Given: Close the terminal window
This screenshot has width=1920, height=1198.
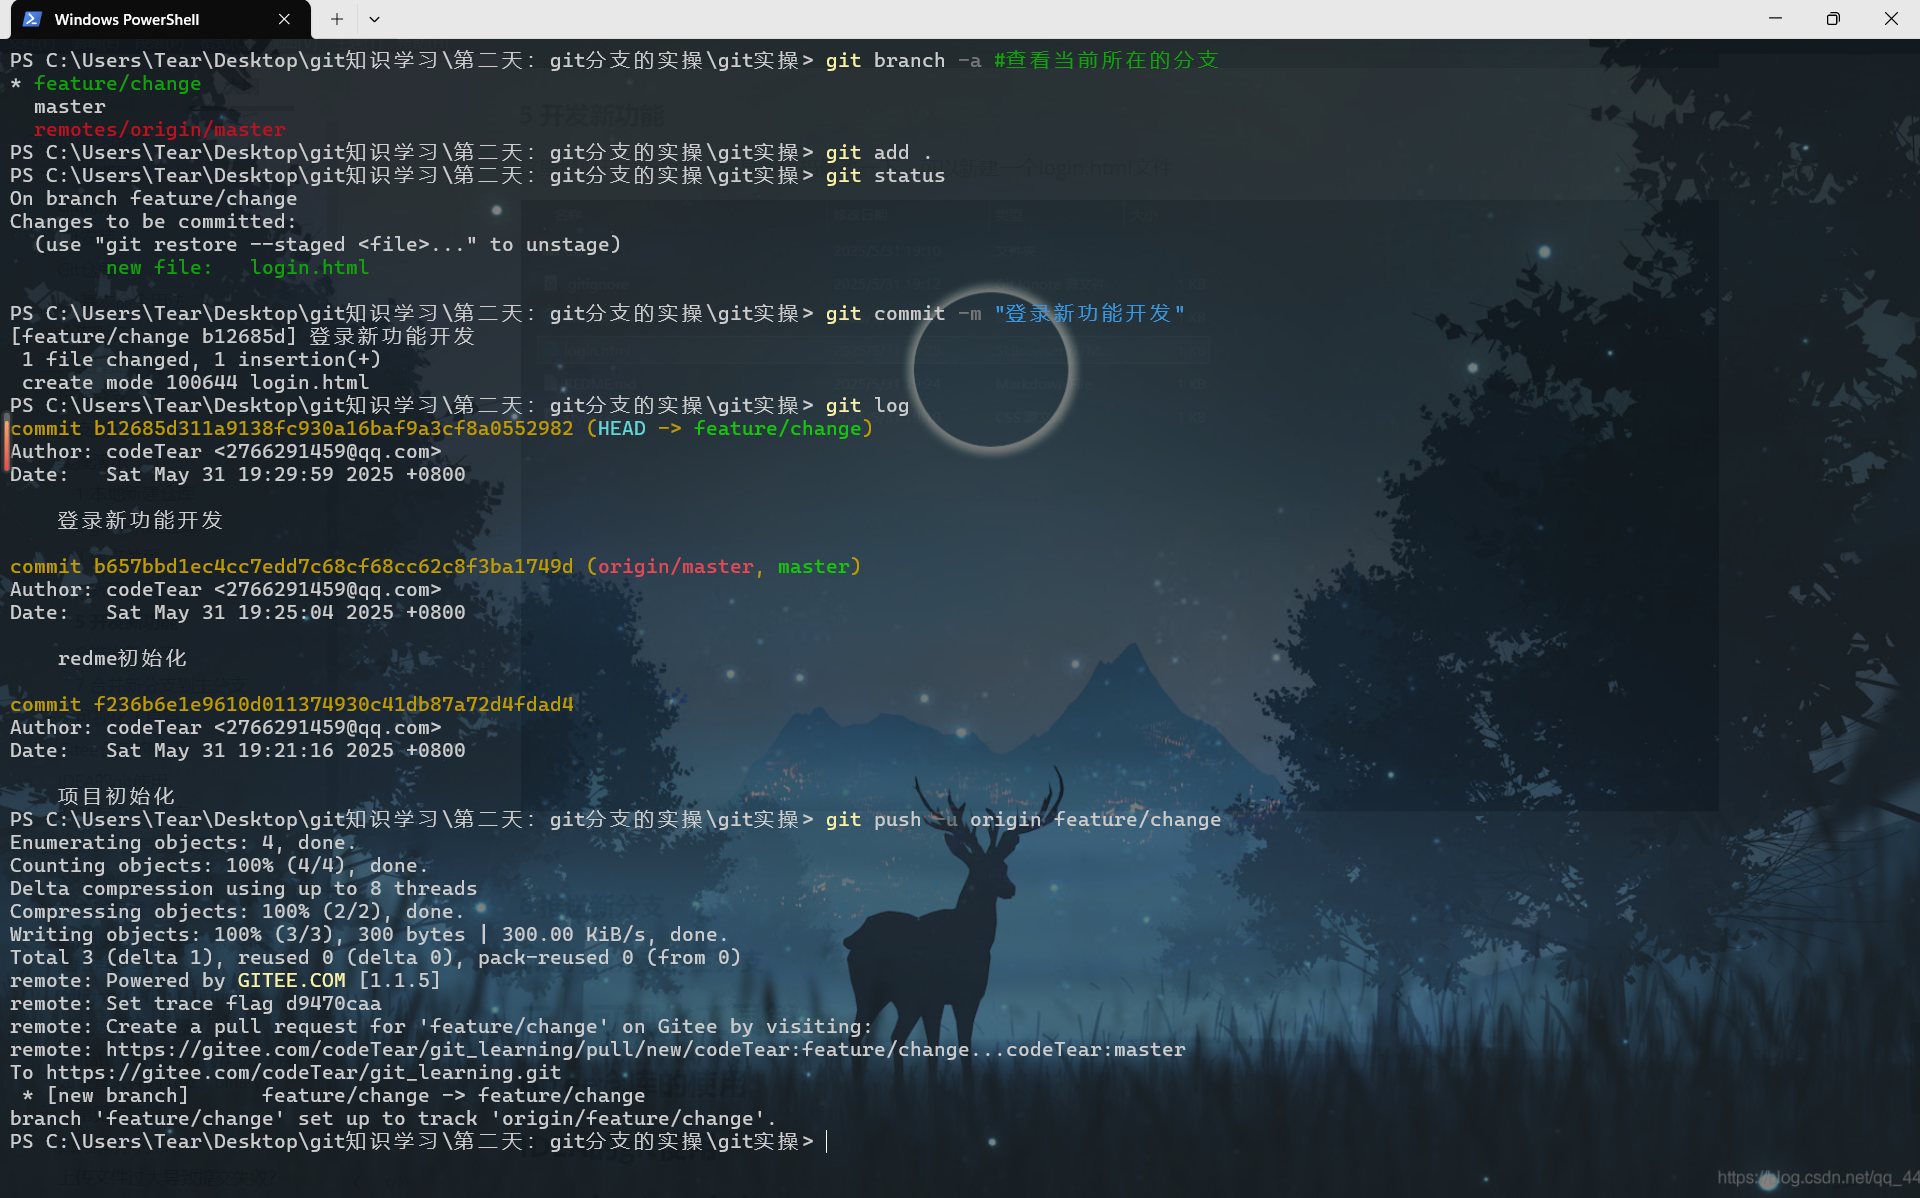Looking at the screenshot, I should click(x=1890, y=19).
